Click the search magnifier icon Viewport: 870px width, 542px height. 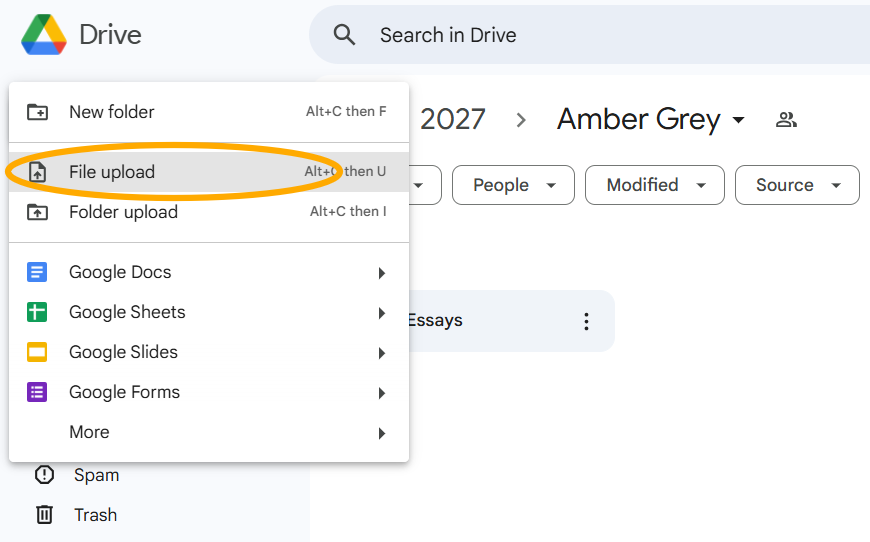coord(345,35)
